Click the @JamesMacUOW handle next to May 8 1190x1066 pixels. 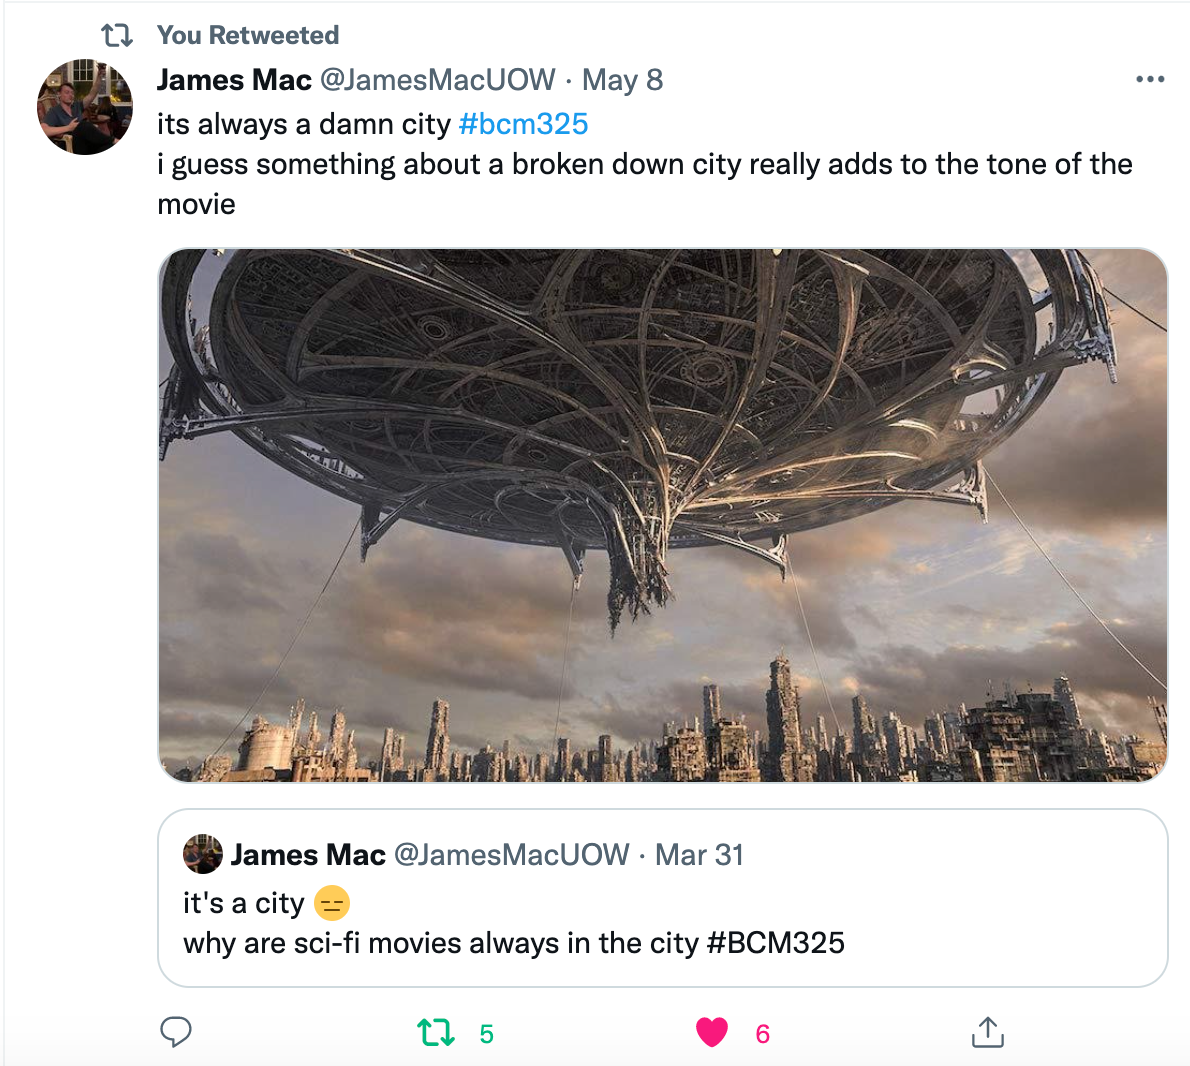[437, 80]
